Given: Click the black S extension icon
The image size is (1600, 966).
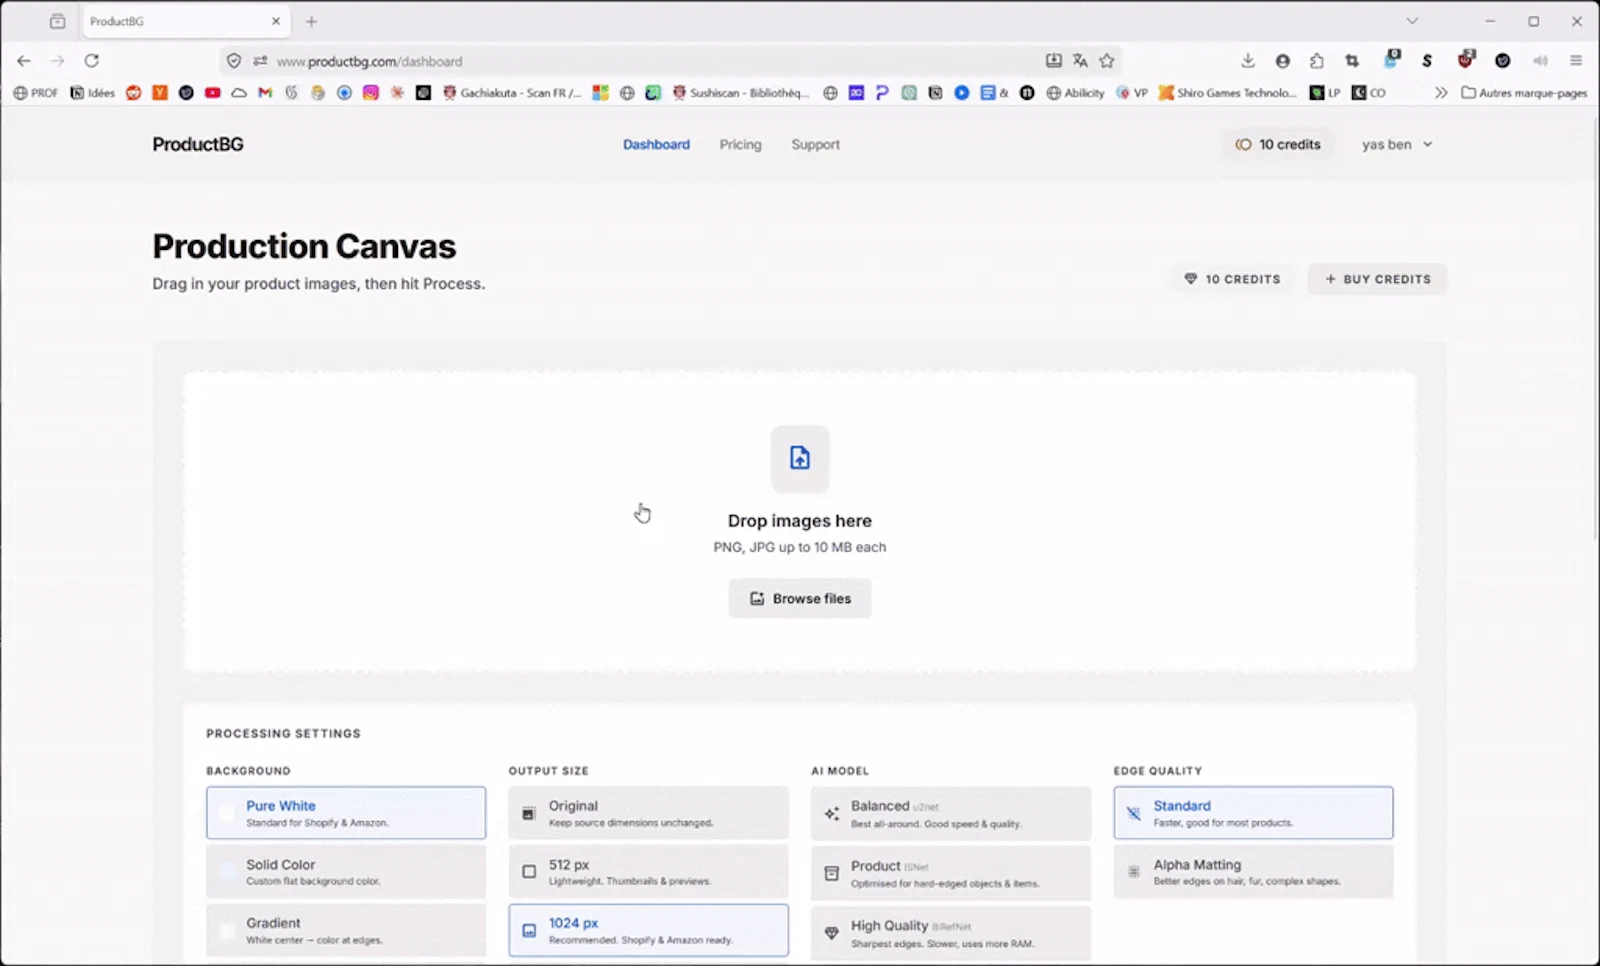Looking at the screenshot, I should pyautogui.click(x=1427, y=61).
